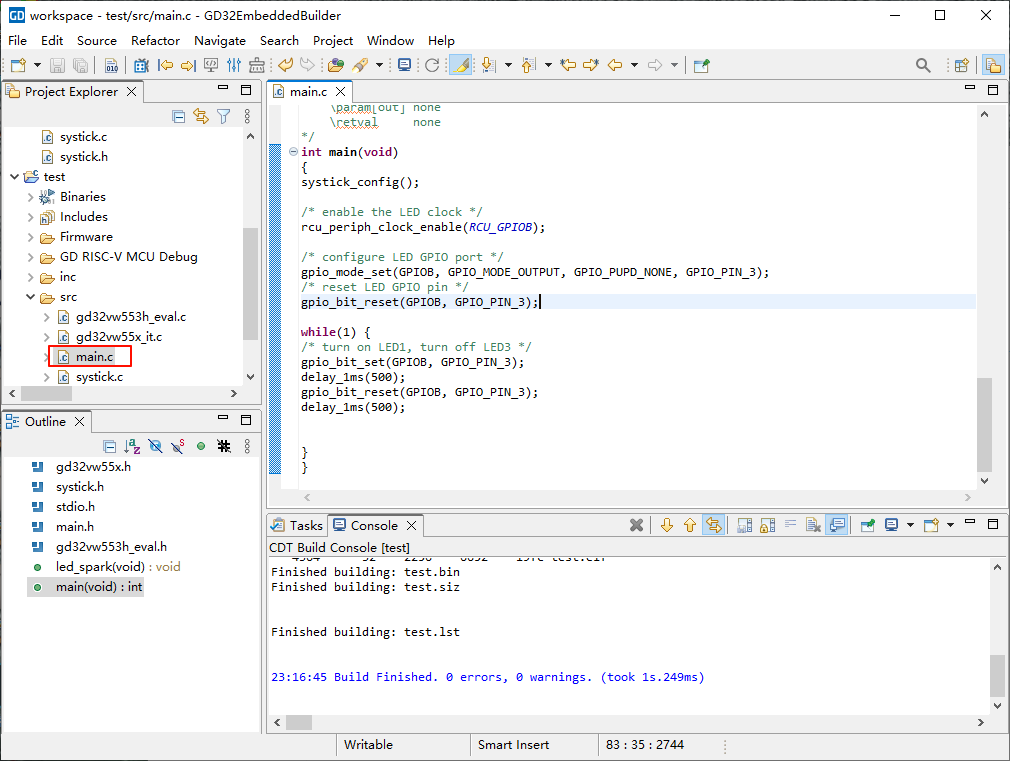Screen dimensions: 1010x761
Task: Click the down arrow in Console toolbar
Action: click(x=667, y=525)
